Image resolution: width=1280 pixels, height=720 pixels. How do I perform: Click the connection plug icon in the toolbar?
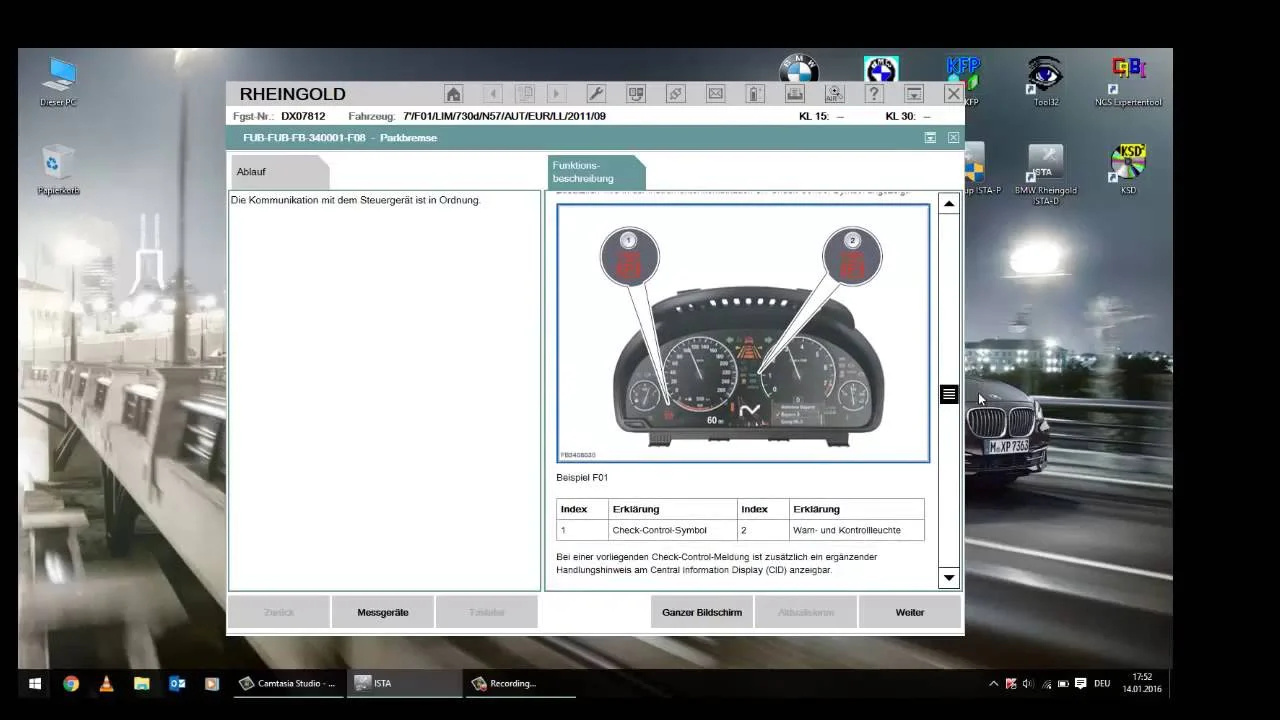pyautogui.click(x=675, y=93)
